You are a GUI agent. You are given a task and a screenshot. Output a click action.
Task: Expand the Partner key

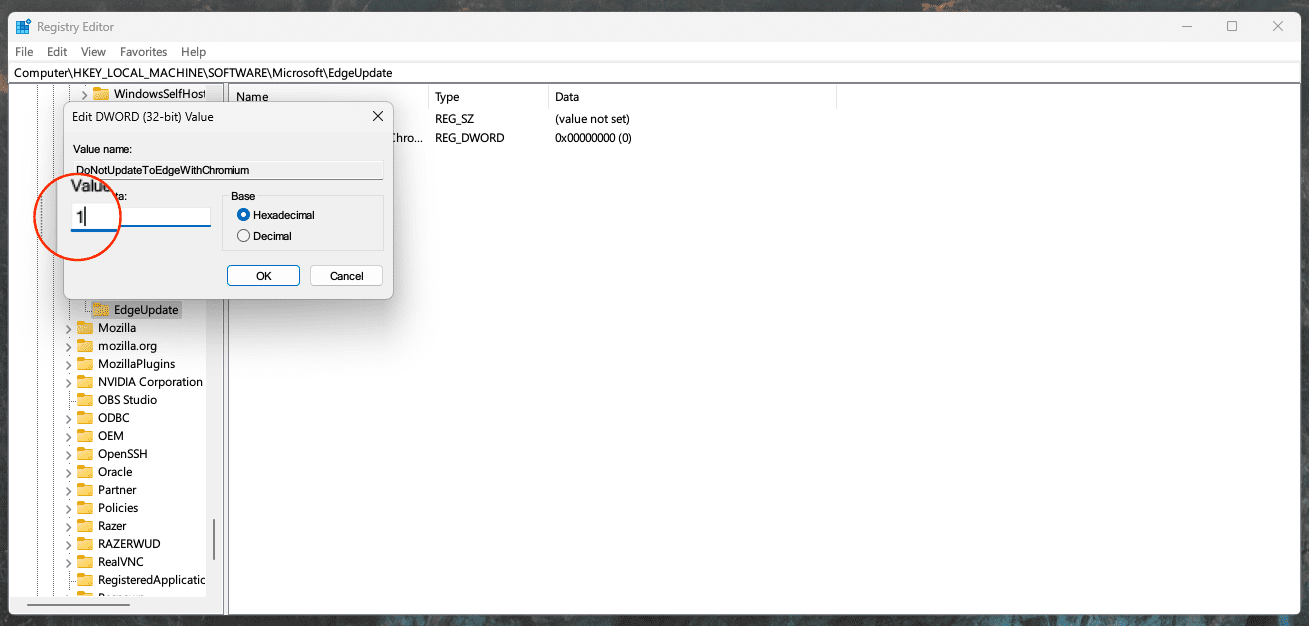(69, 490)
